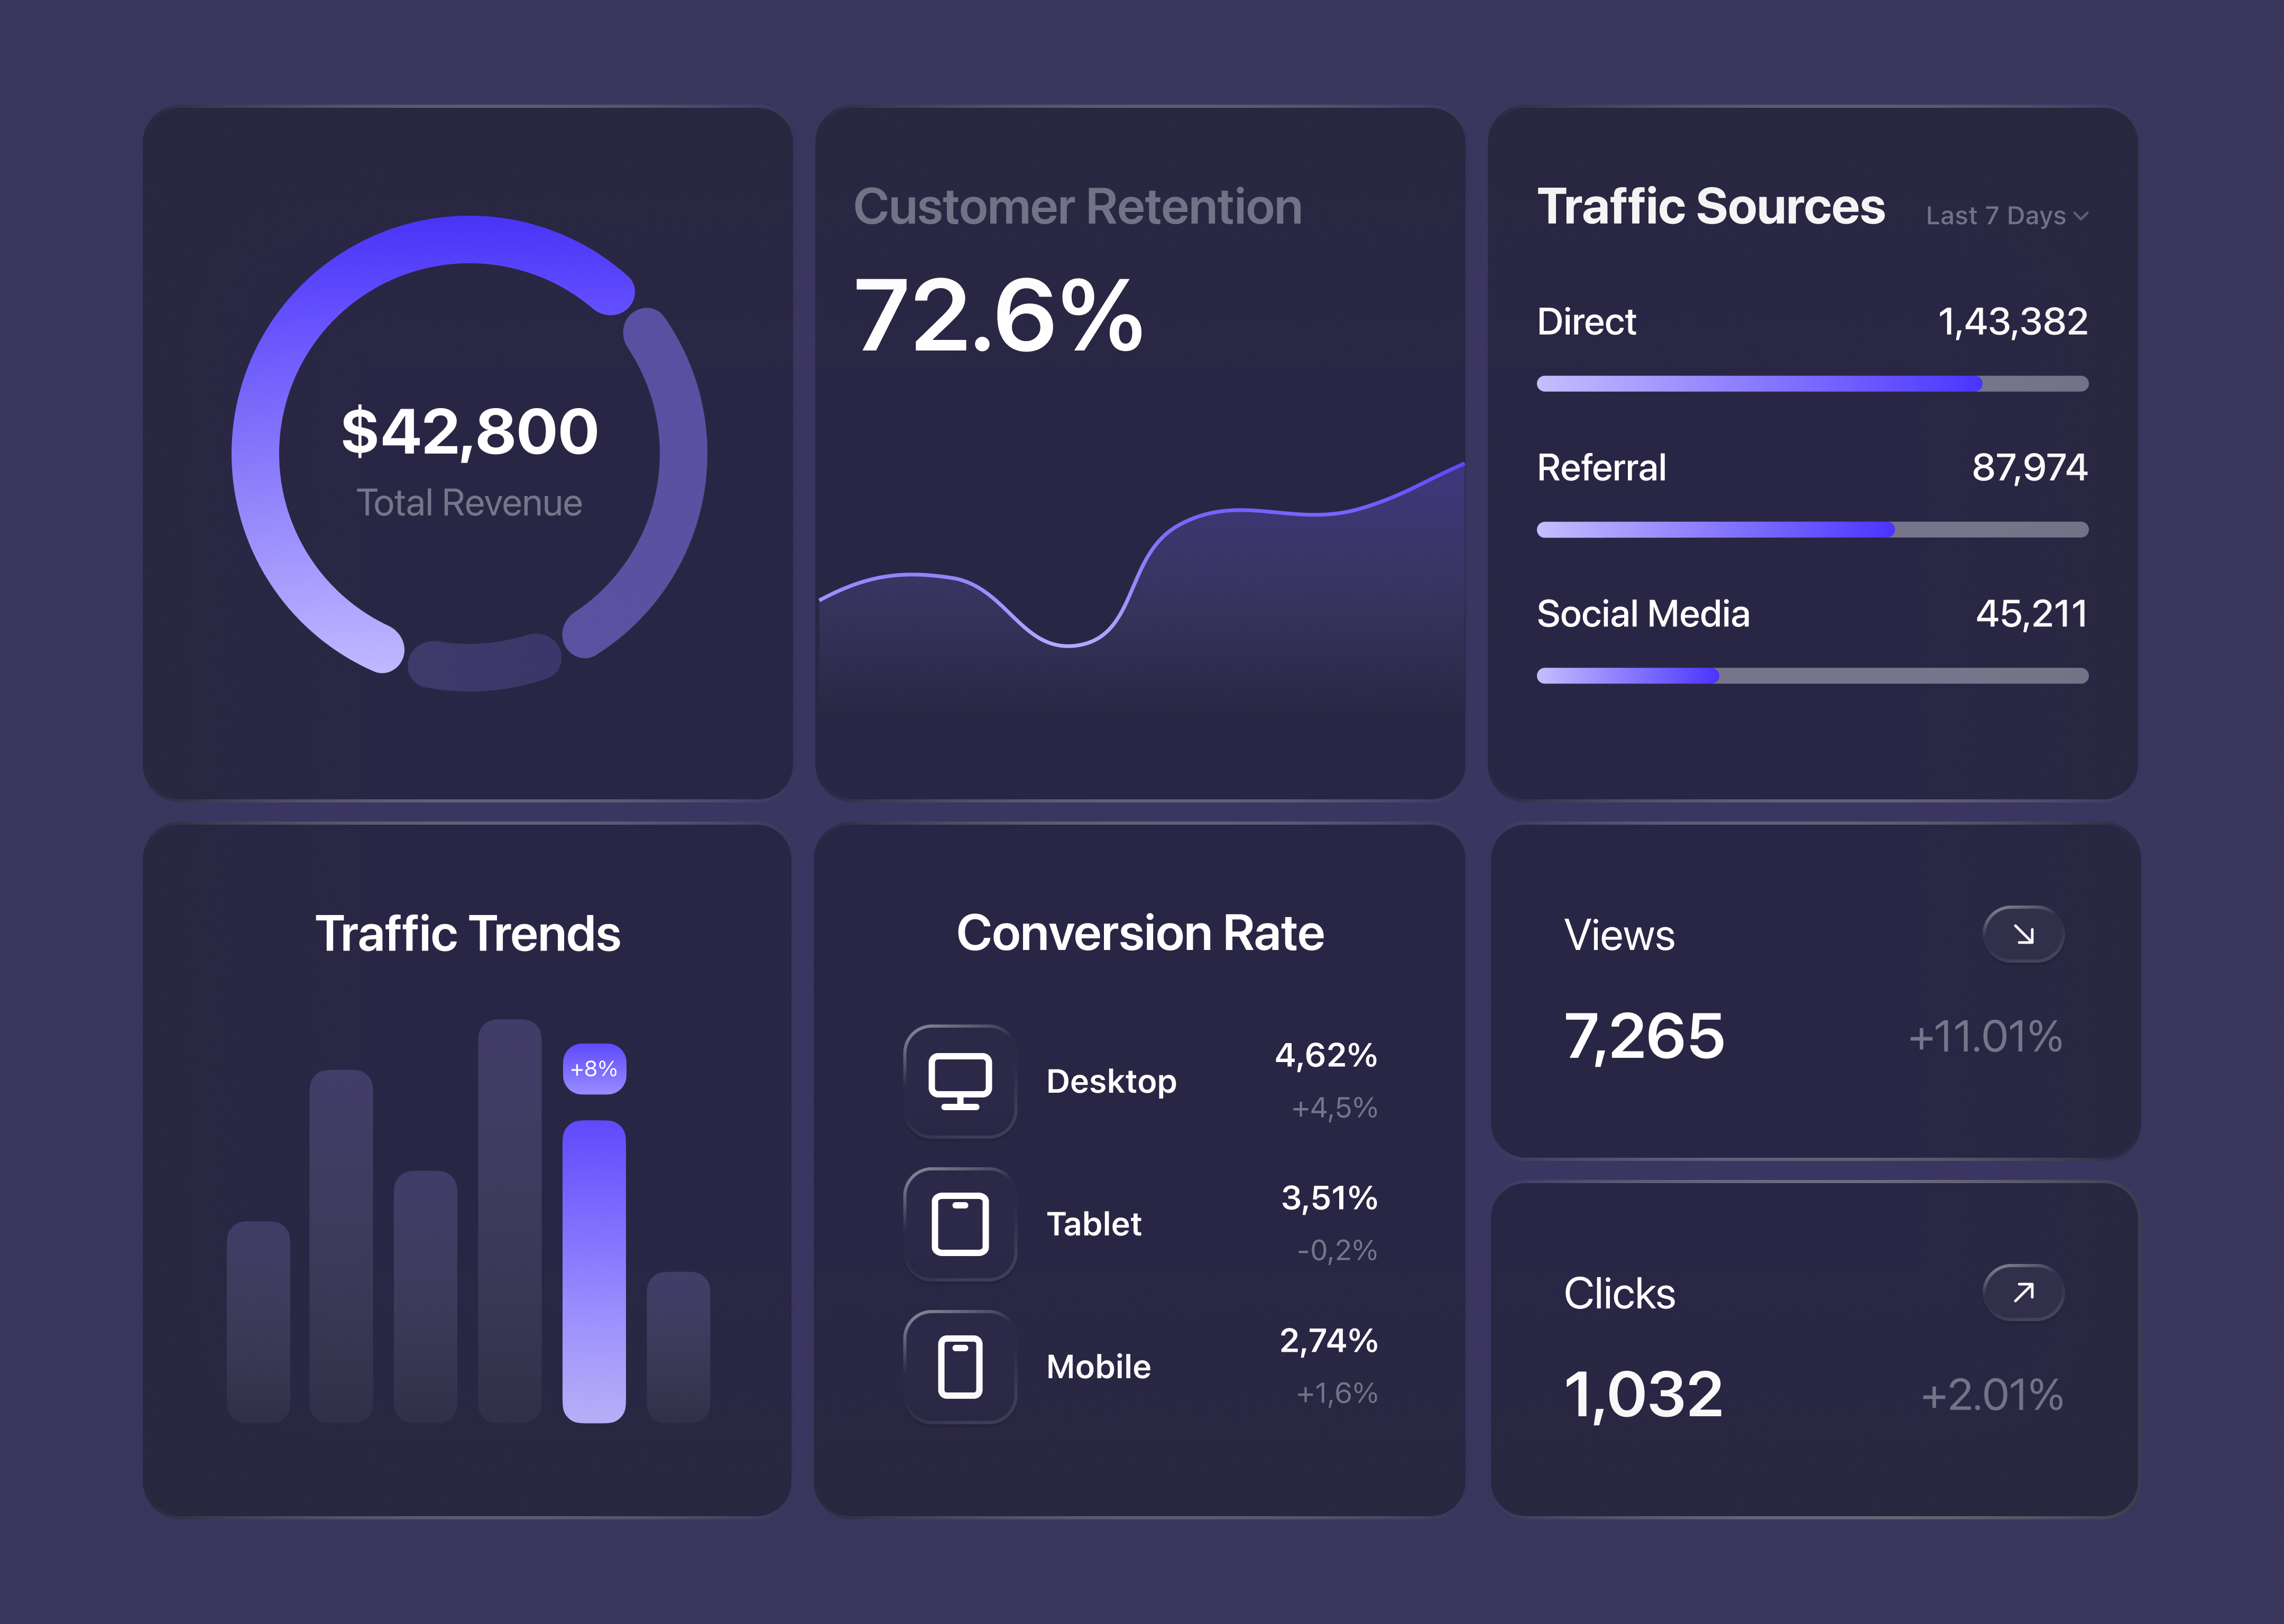2284x1624 pixels.
Task: Switch to the Traffic Sources panel
Action: [x=1711, y=207]
